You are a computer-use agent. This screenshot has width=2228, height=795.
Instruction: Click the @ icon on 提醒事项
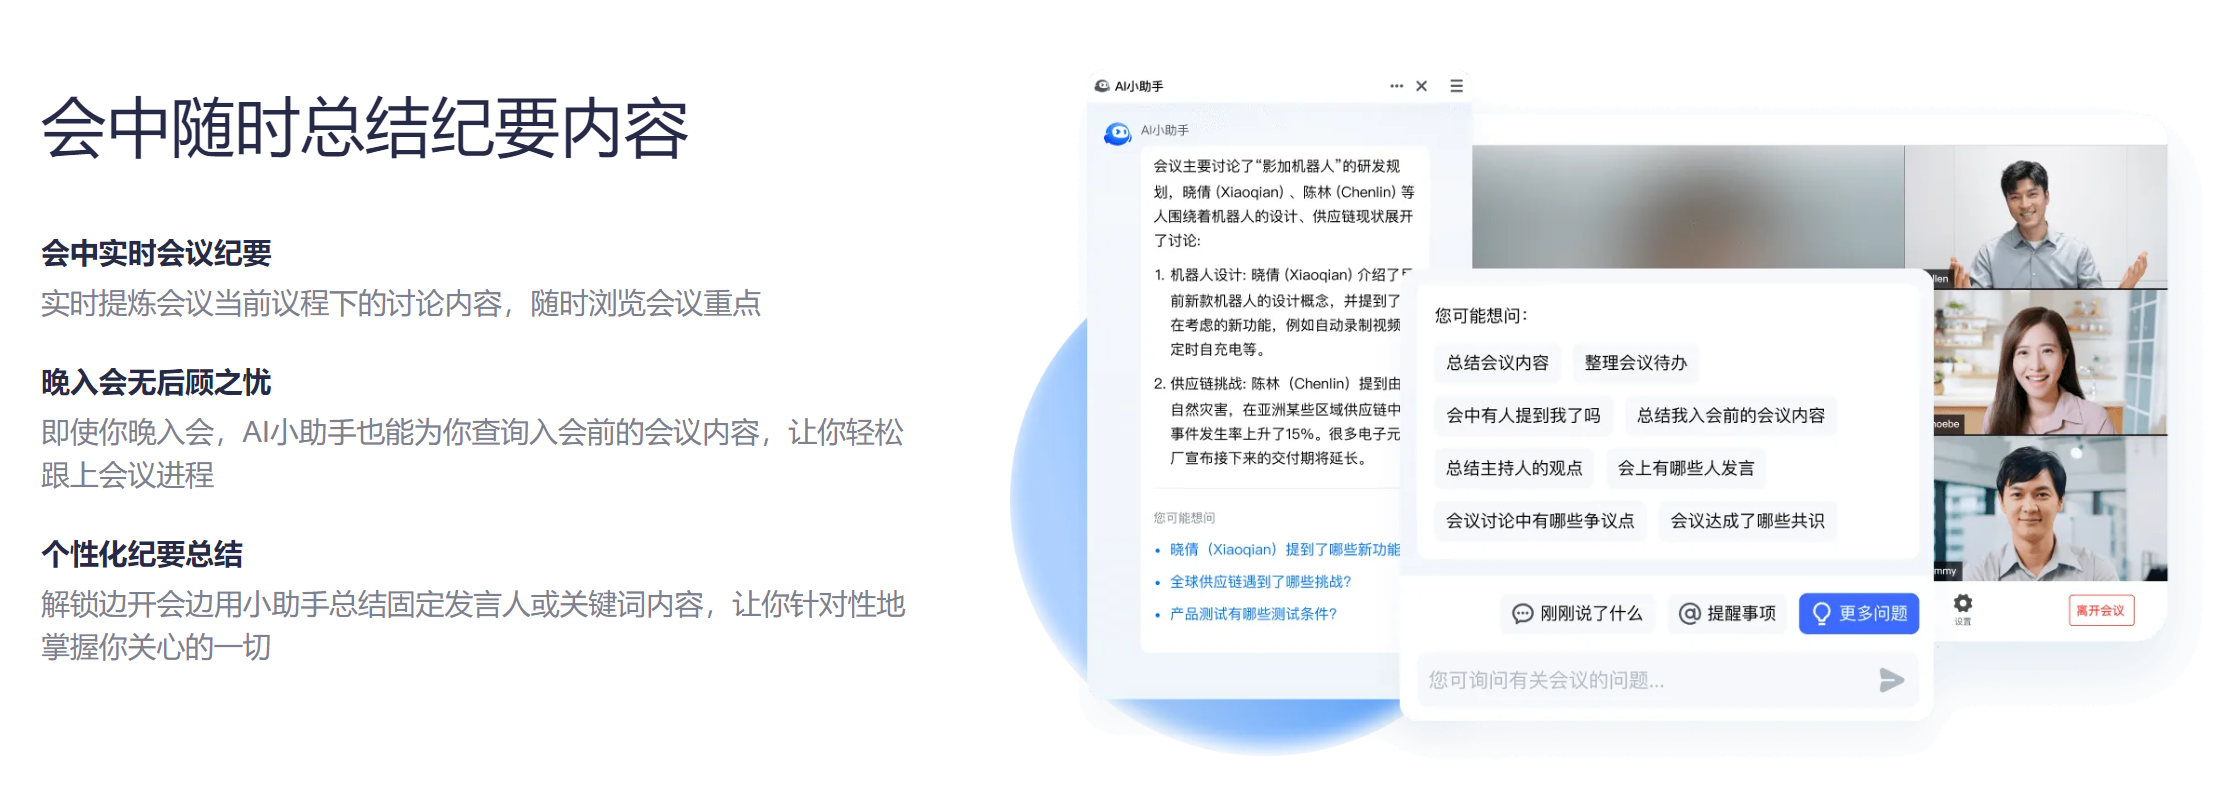pyautogui.click(x=1689, y=613)
